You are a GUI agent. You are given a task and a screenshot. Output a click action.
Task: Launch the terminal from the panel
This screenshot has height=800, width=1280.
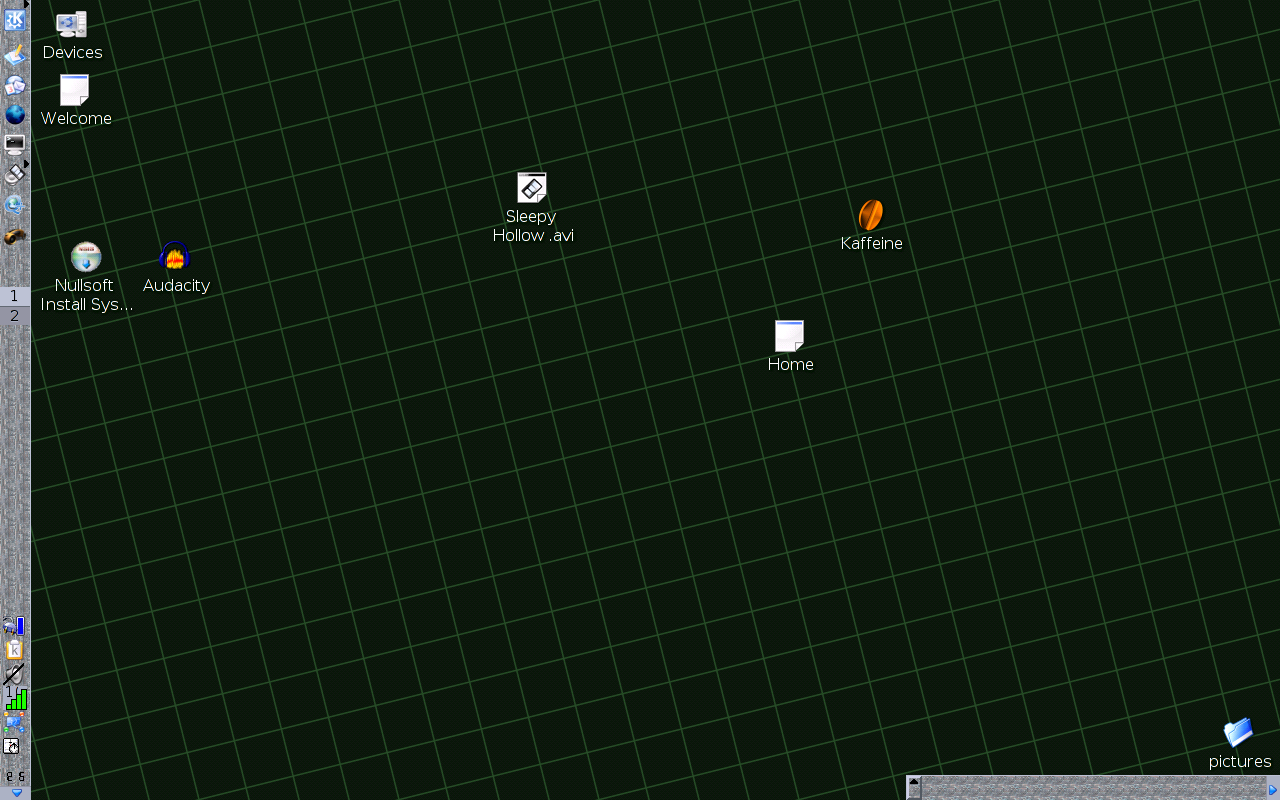tap(15, 145)
